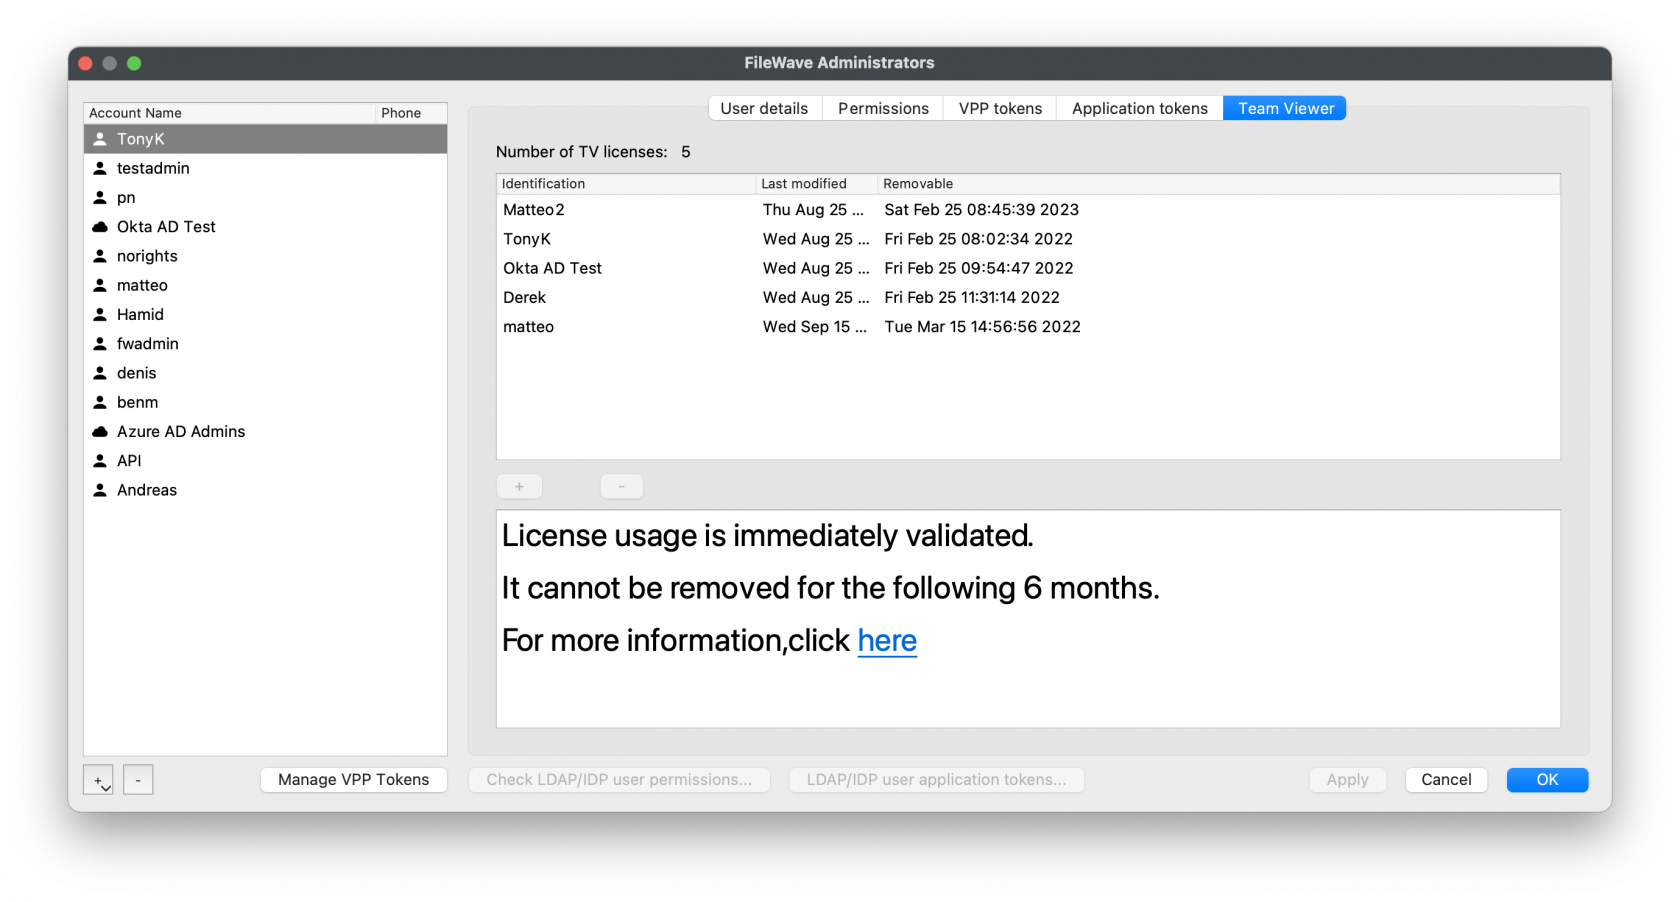
Task: Click the Phone column header
Action: click(x=411, y=113)
